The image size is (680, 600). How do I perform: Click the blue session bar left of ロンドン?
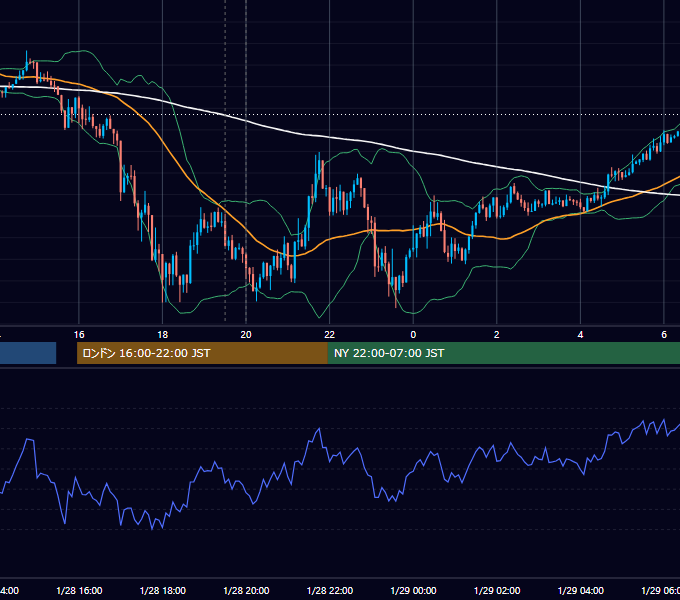point(28,353)
